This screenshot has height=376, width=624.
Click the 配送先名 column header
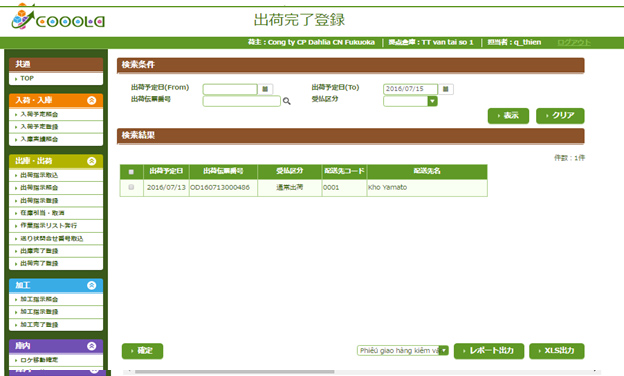pos(427,171)
